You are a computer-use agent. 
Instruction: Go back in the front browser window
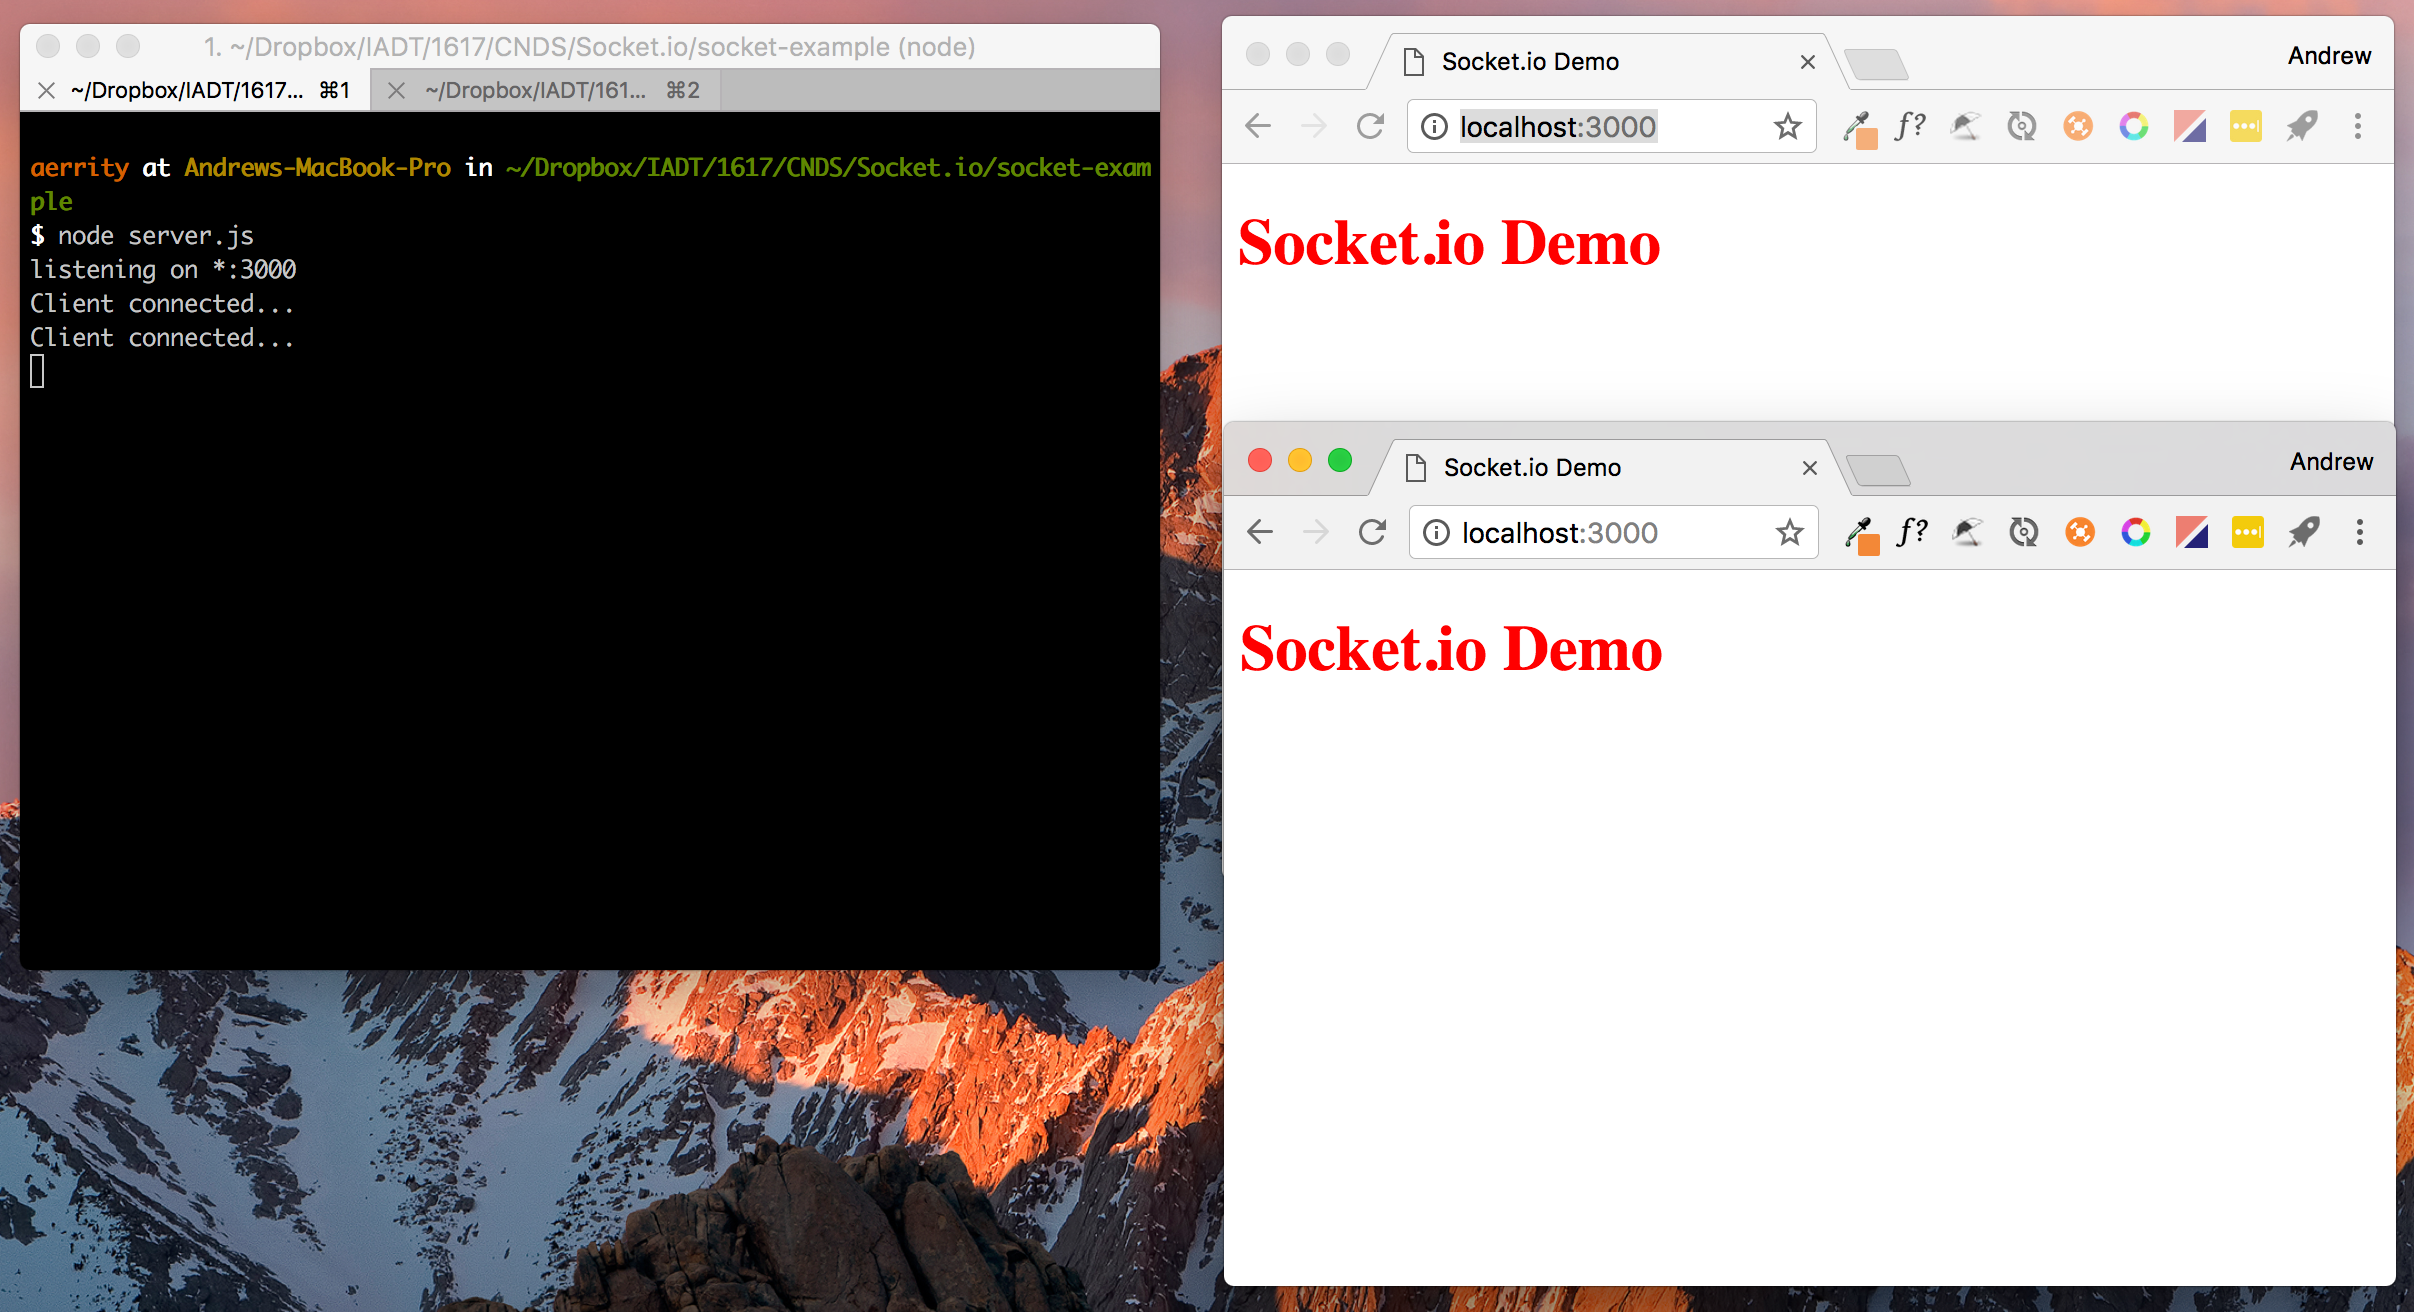[1260, 532]
